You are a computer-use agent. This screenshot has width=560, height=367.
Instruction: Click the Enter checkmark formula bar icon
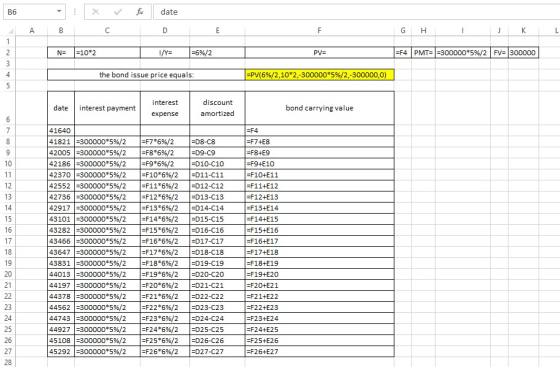coord(118,12)
